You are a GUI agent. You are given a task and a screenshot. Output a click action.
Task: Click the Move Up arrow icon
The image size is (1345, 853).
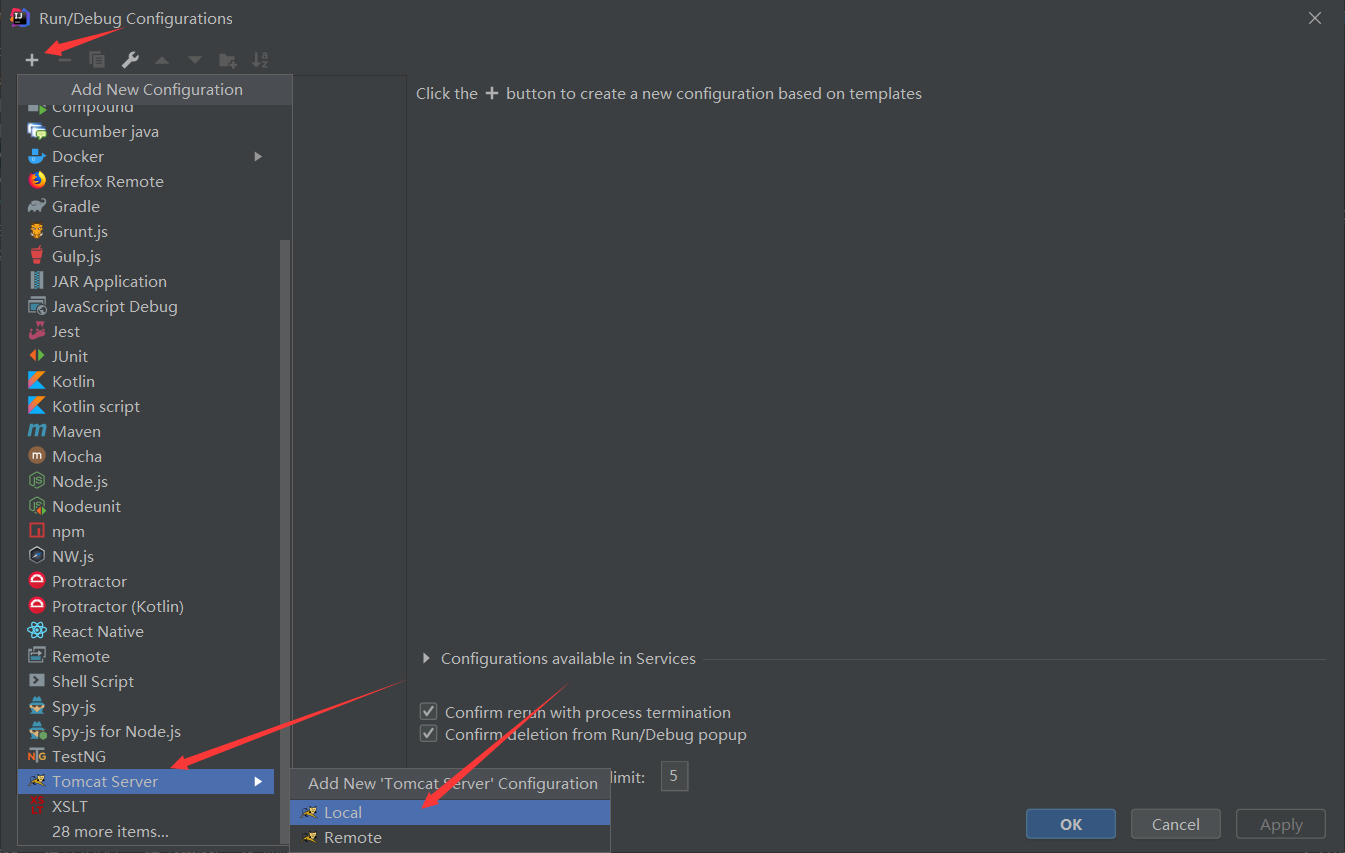[162, 60]
